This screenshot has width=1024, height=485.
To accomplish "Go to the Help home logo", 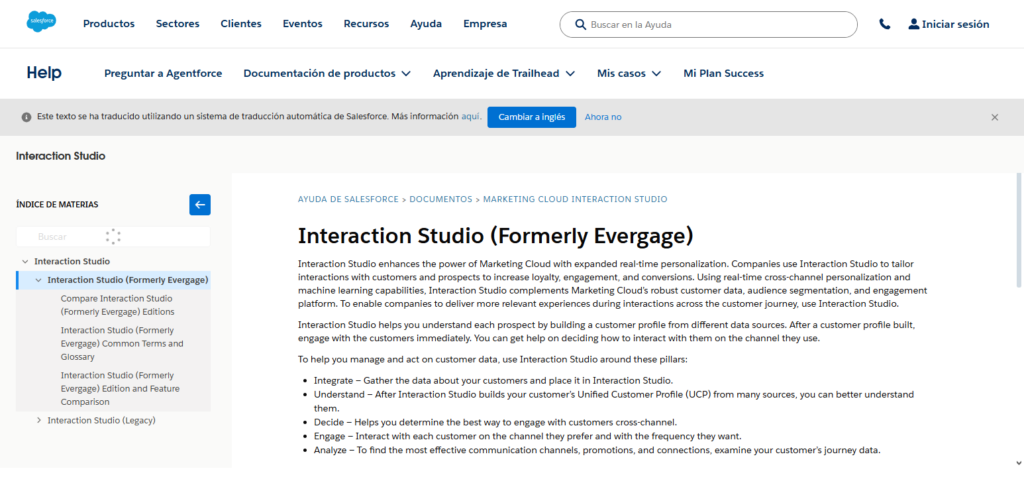I will pos(44,73).
